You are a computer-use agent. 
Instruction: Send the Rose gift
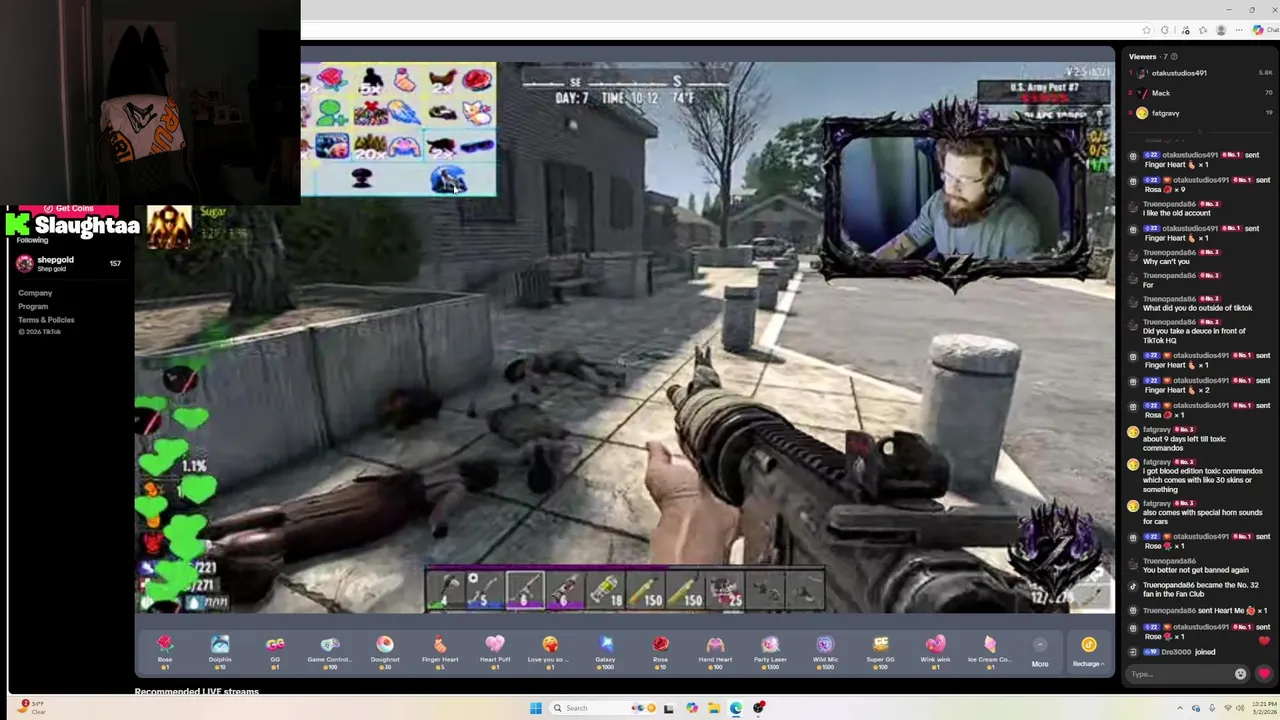pyautogui.click(x=165, y=650)
